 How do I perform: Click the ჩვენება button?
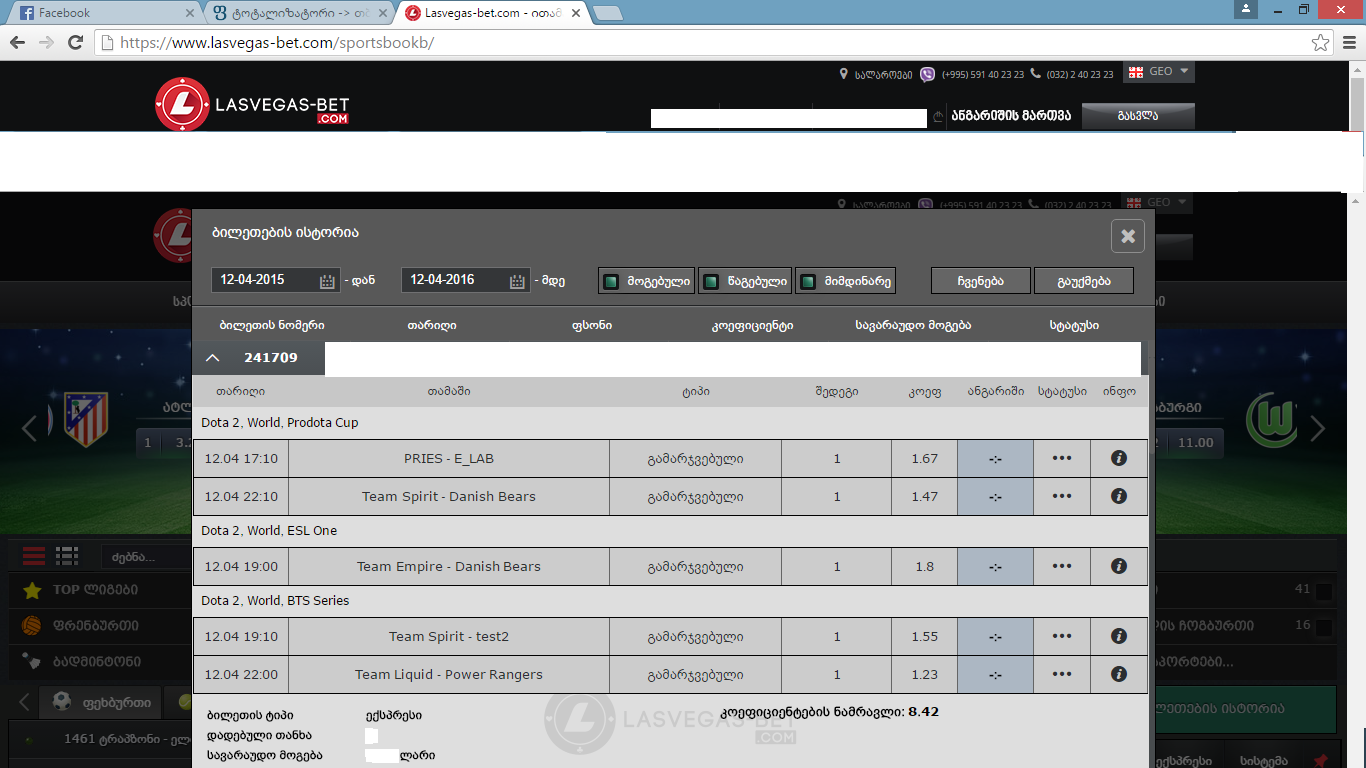point(981,281)
